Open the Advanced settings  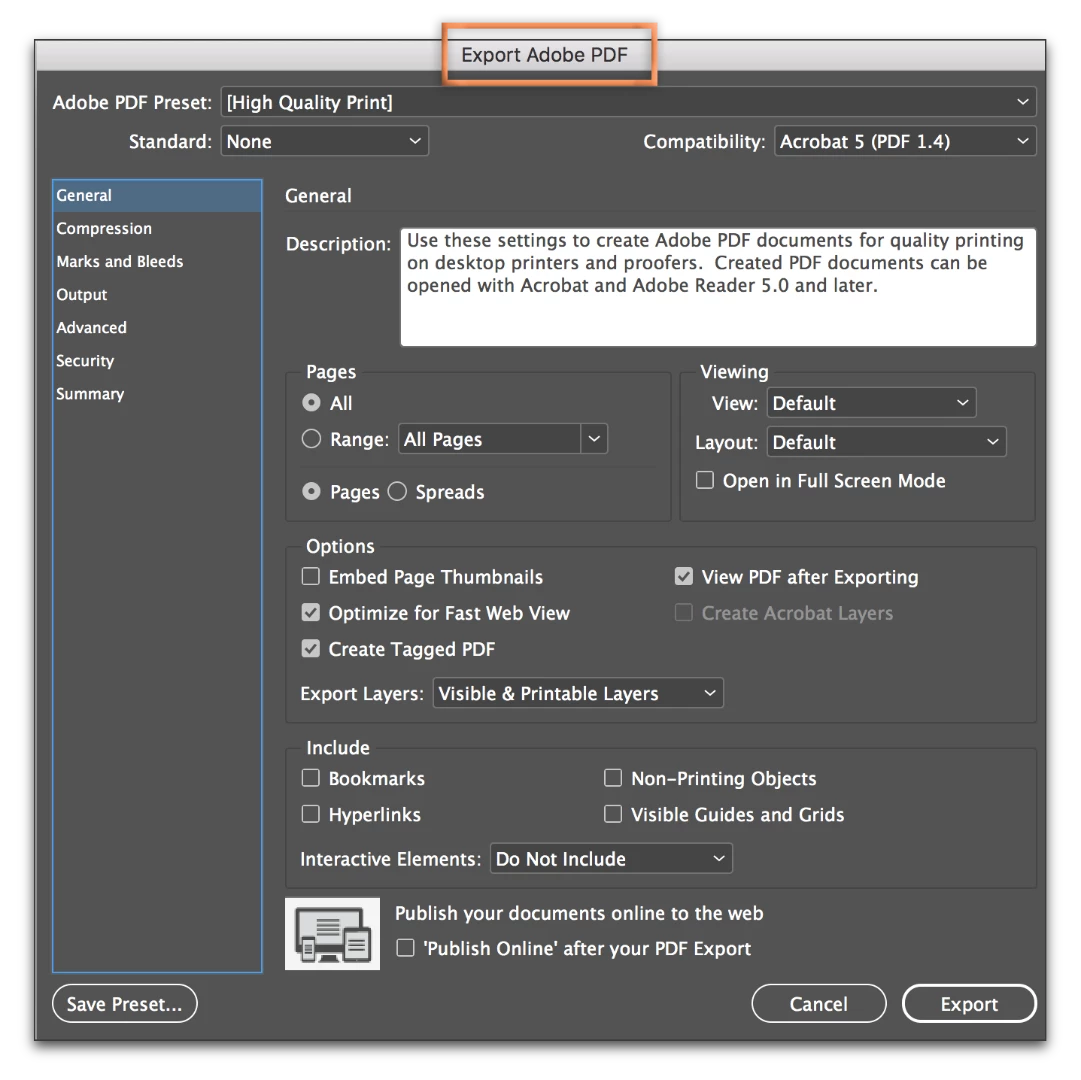(x=157, y=327)
